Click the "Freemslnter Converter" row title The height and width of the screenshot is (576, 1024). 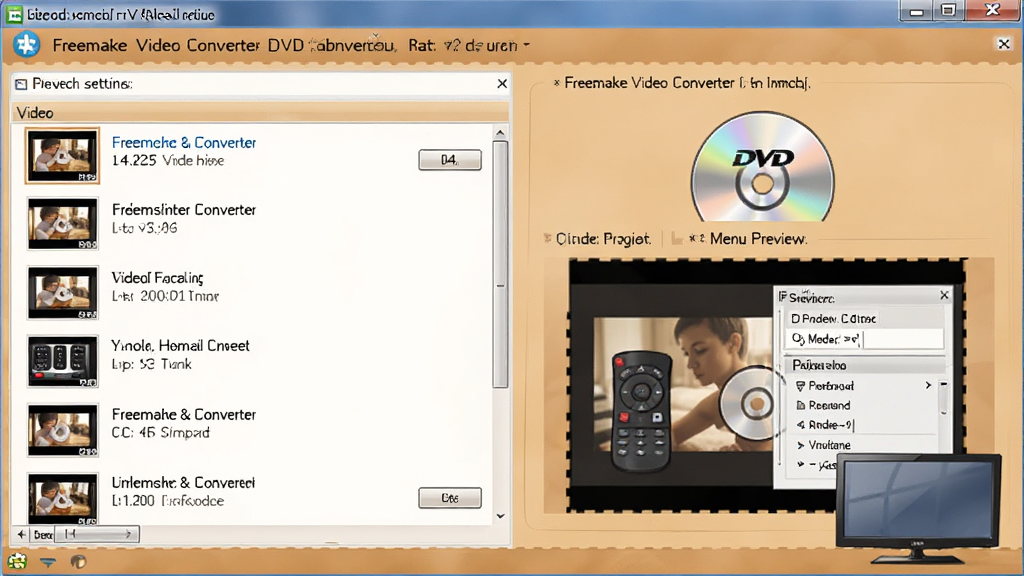point(184,210)
